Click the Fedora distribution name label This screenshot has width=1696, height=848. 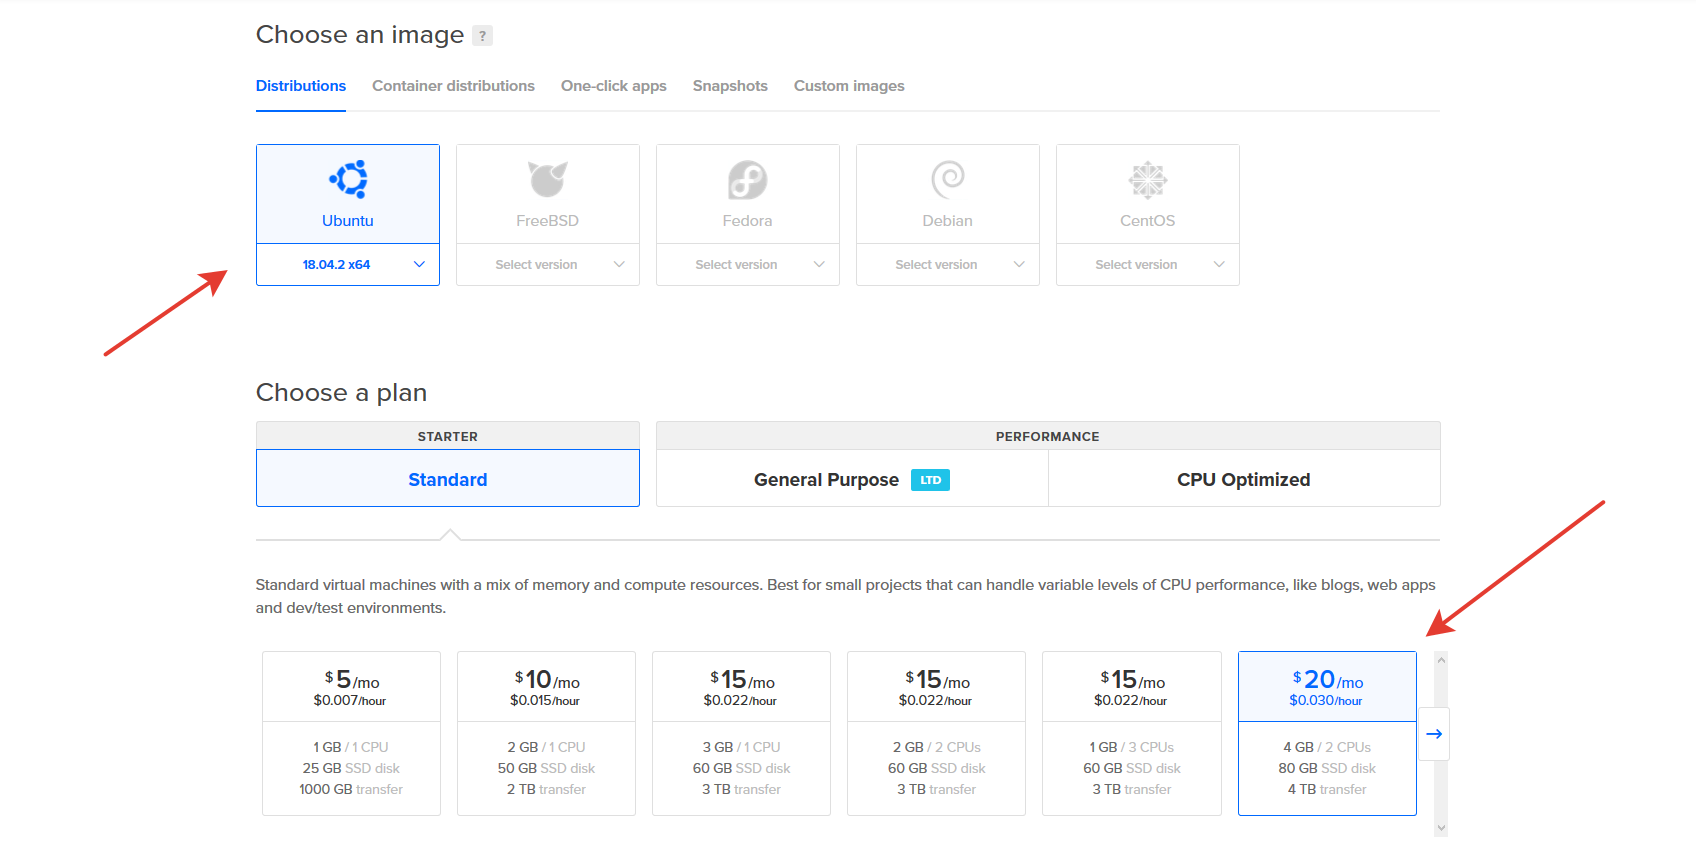pos(748,221)
